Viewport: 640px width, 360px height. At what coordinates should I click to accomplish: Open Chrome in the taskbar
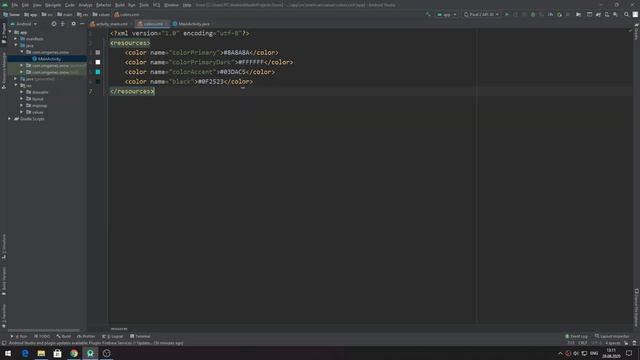click(x=74, y=353)
